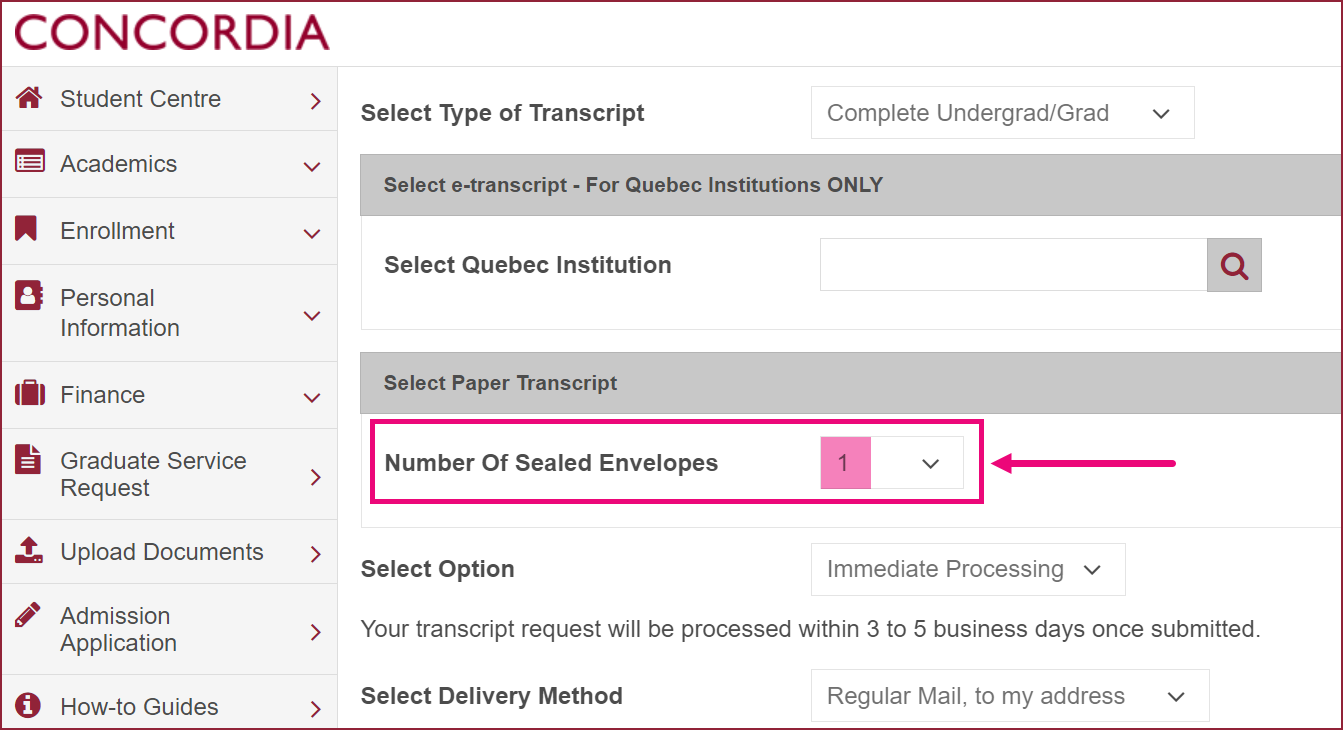The width and height of the screenshot is (1343, 730).
Task: Click the Academics sidebar icon
Action: click(29, 162)
